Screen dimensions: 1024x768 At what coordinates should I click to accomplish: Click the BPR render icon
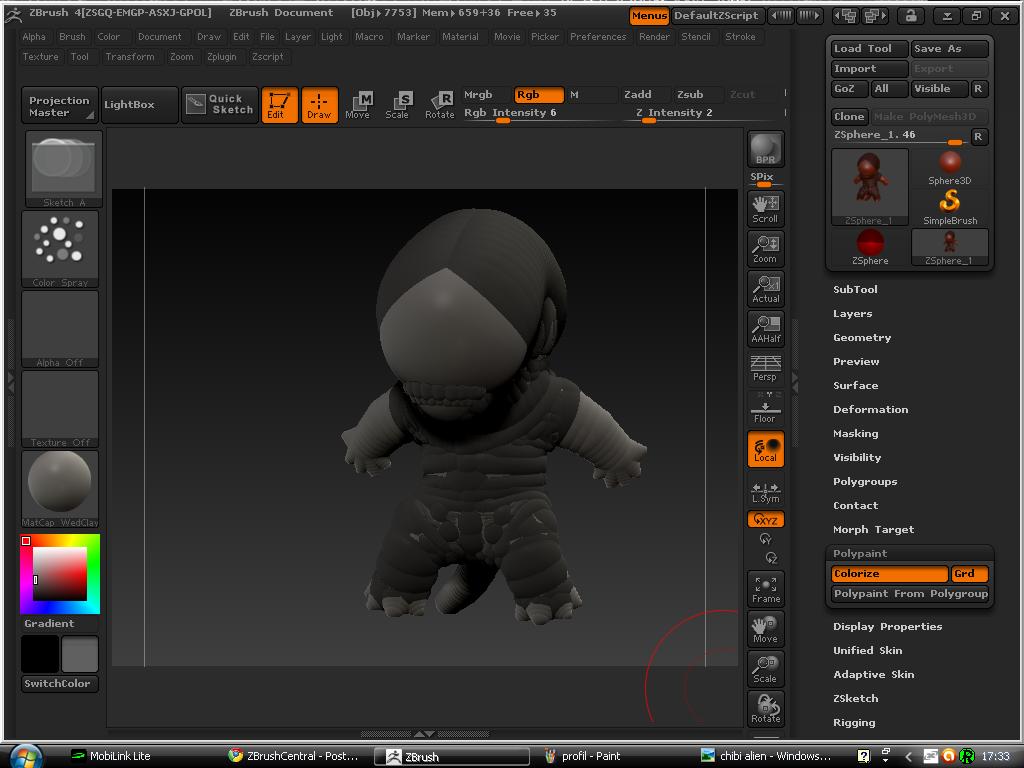[765, 149]
